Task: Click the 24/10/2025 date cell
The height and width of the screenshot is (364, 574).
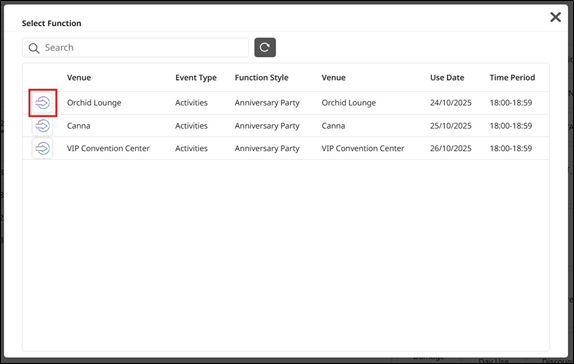Action: click(451, 103)
